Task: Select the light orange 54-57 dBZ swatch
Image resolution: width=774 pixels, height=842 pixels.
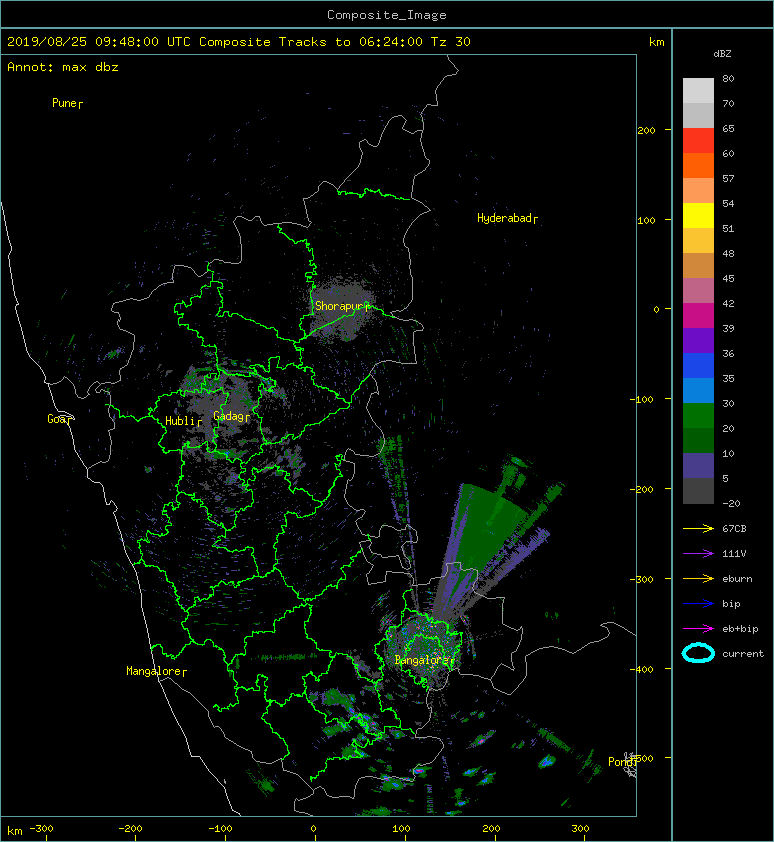Action: [698, 191]
